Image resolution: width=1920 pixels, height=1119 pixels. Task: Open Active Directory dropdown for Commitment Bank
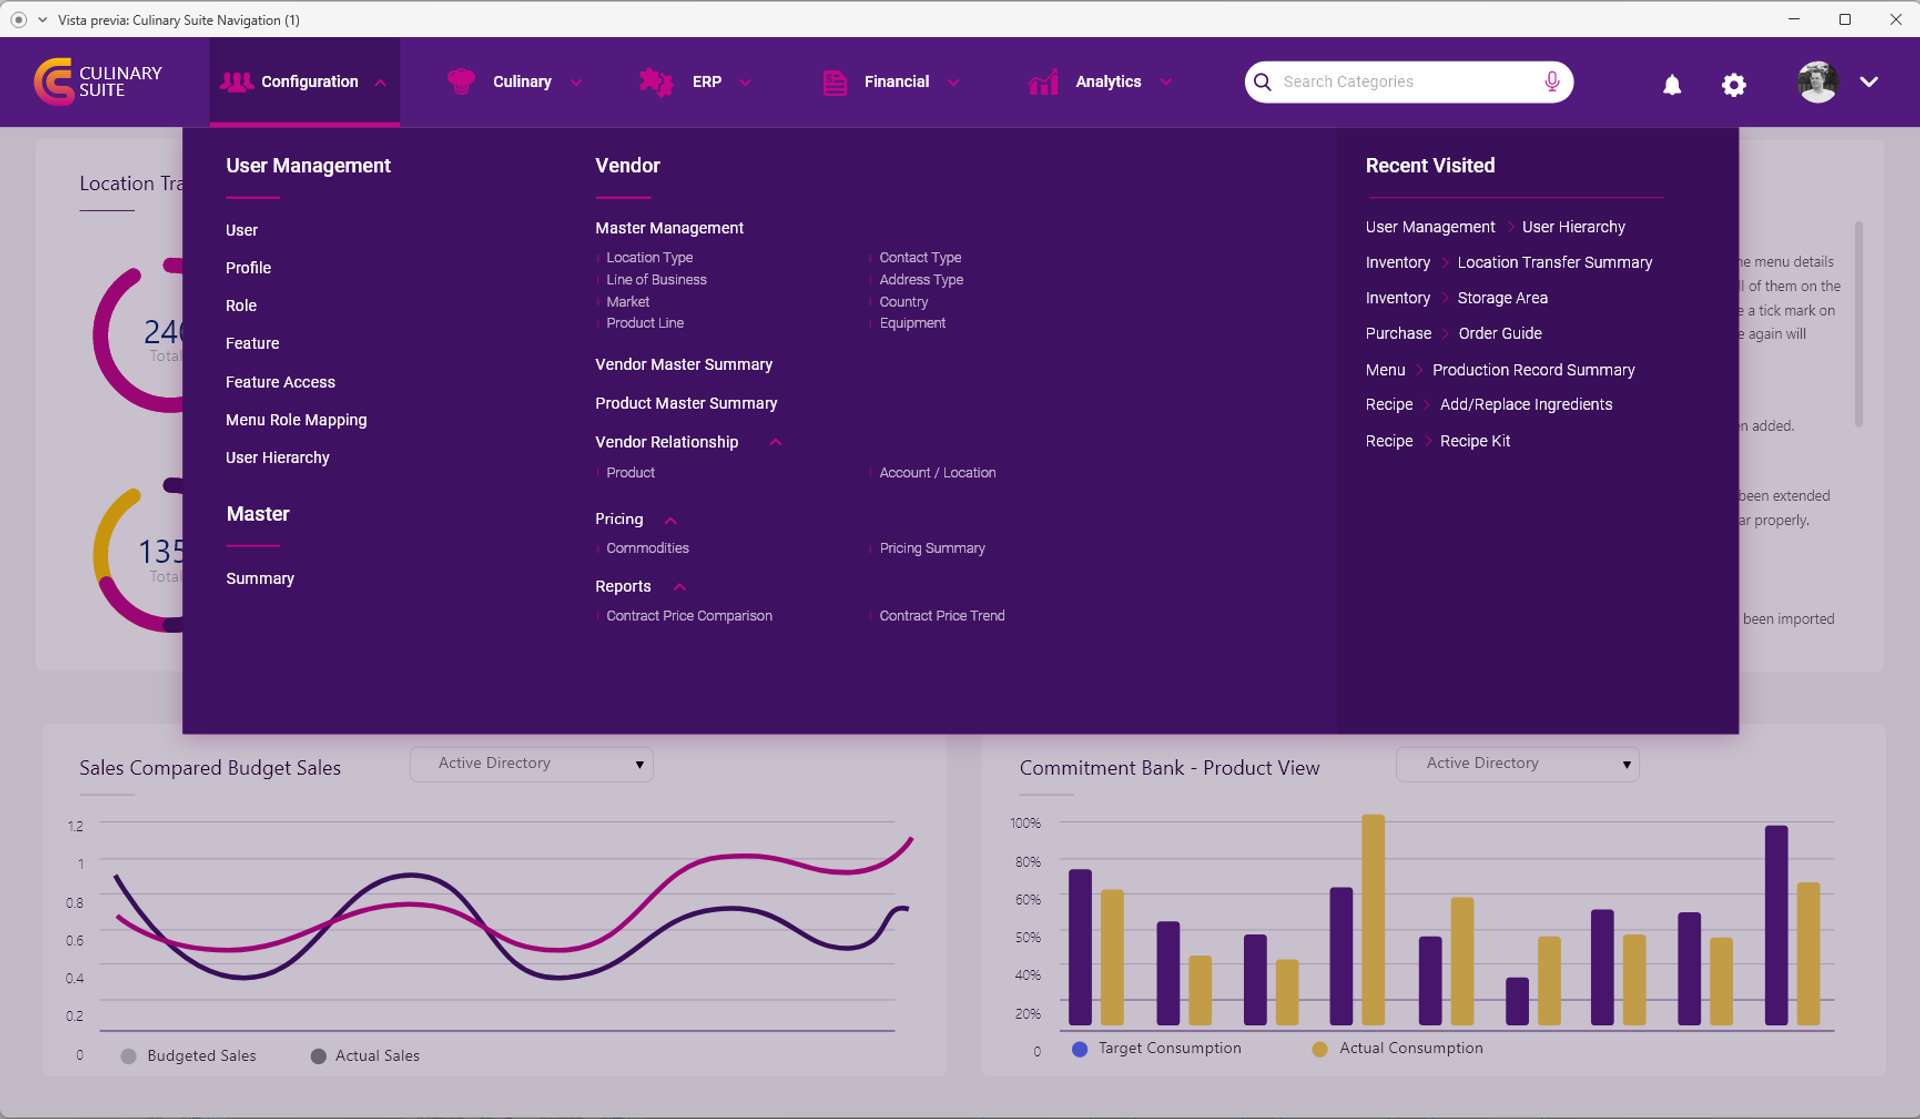click(x=1517, y=764)
